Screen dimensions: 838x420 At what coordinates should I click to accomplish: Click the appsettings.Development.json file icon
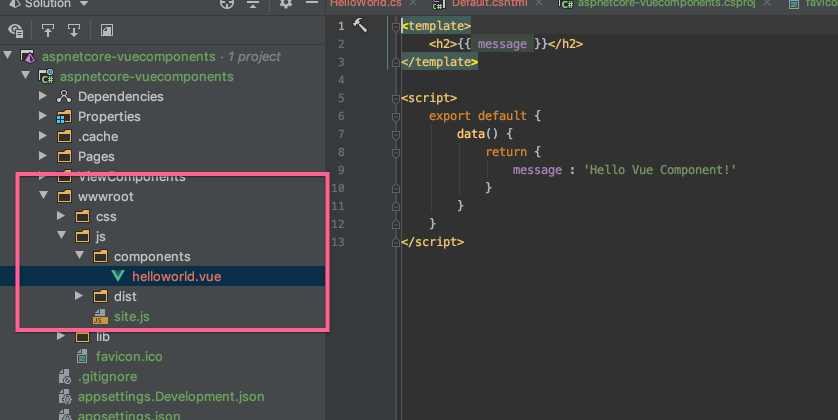click(64, 396)
